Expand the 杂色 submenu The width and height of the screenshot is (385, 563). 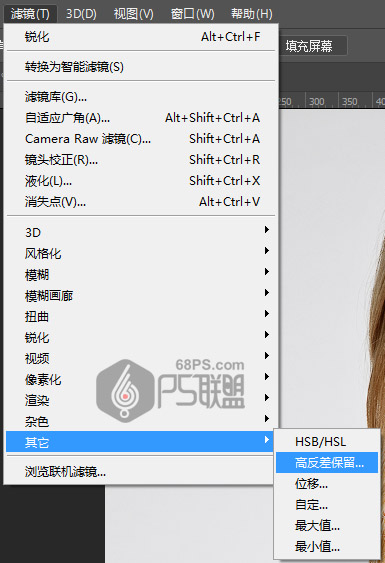pos(142,421)
